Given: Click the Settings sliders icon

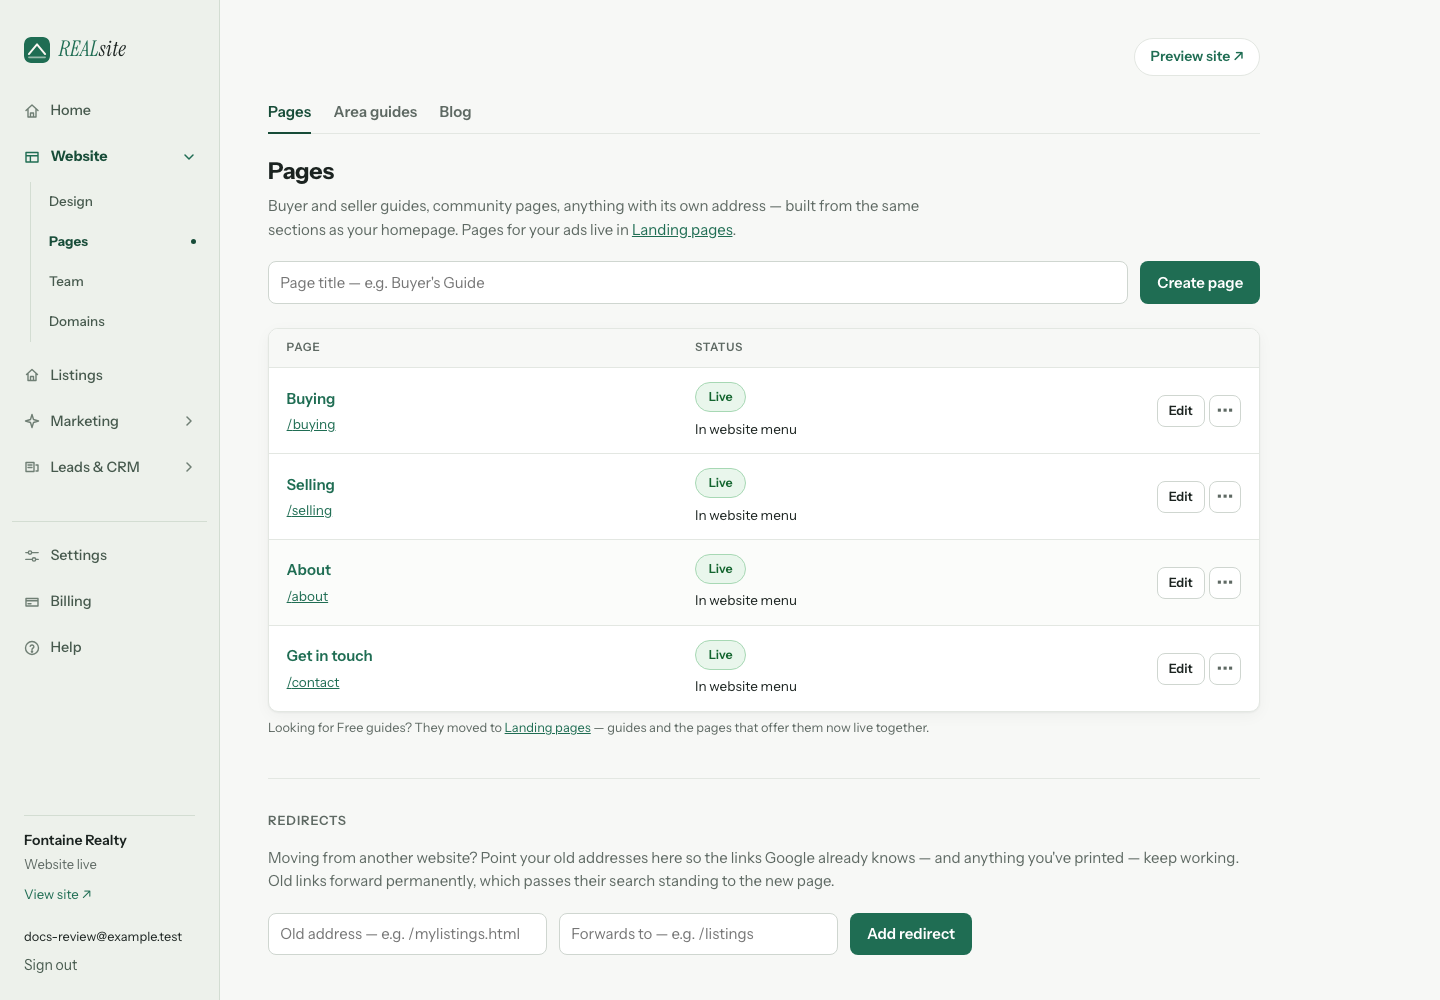Looking at the screenshot, I should pyautogui.click(x=32, y=556).
